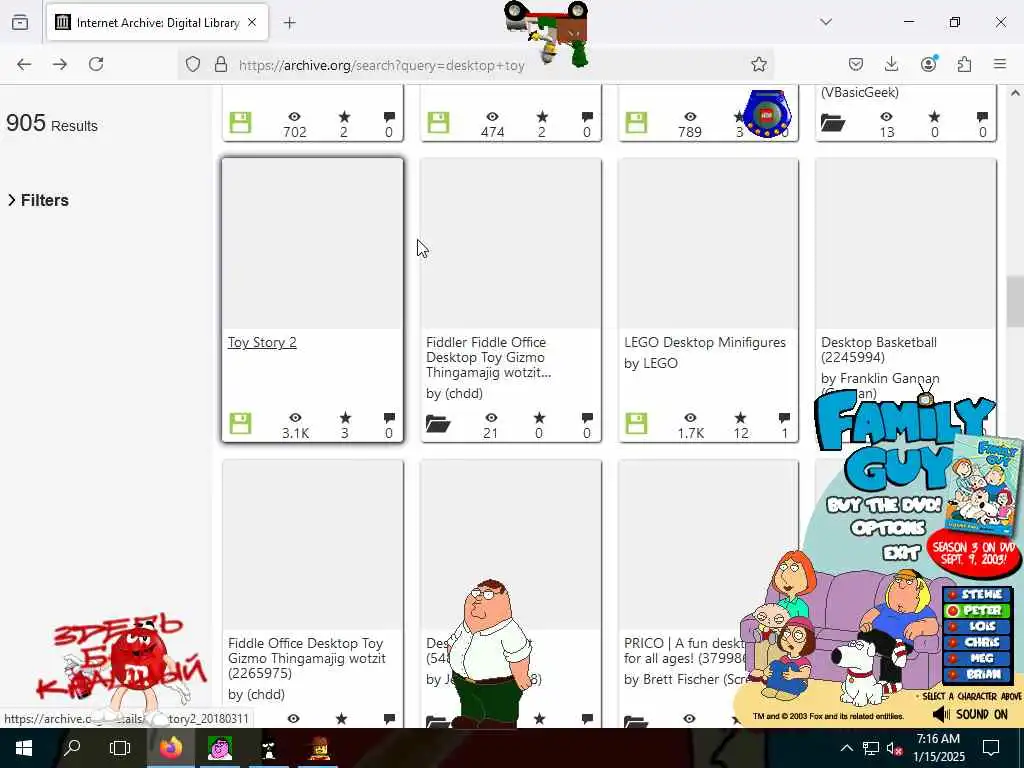1024x768 pixels.
Task: Click the folder icon on Fiddler Fiddle card
Action: pos(438,424)
